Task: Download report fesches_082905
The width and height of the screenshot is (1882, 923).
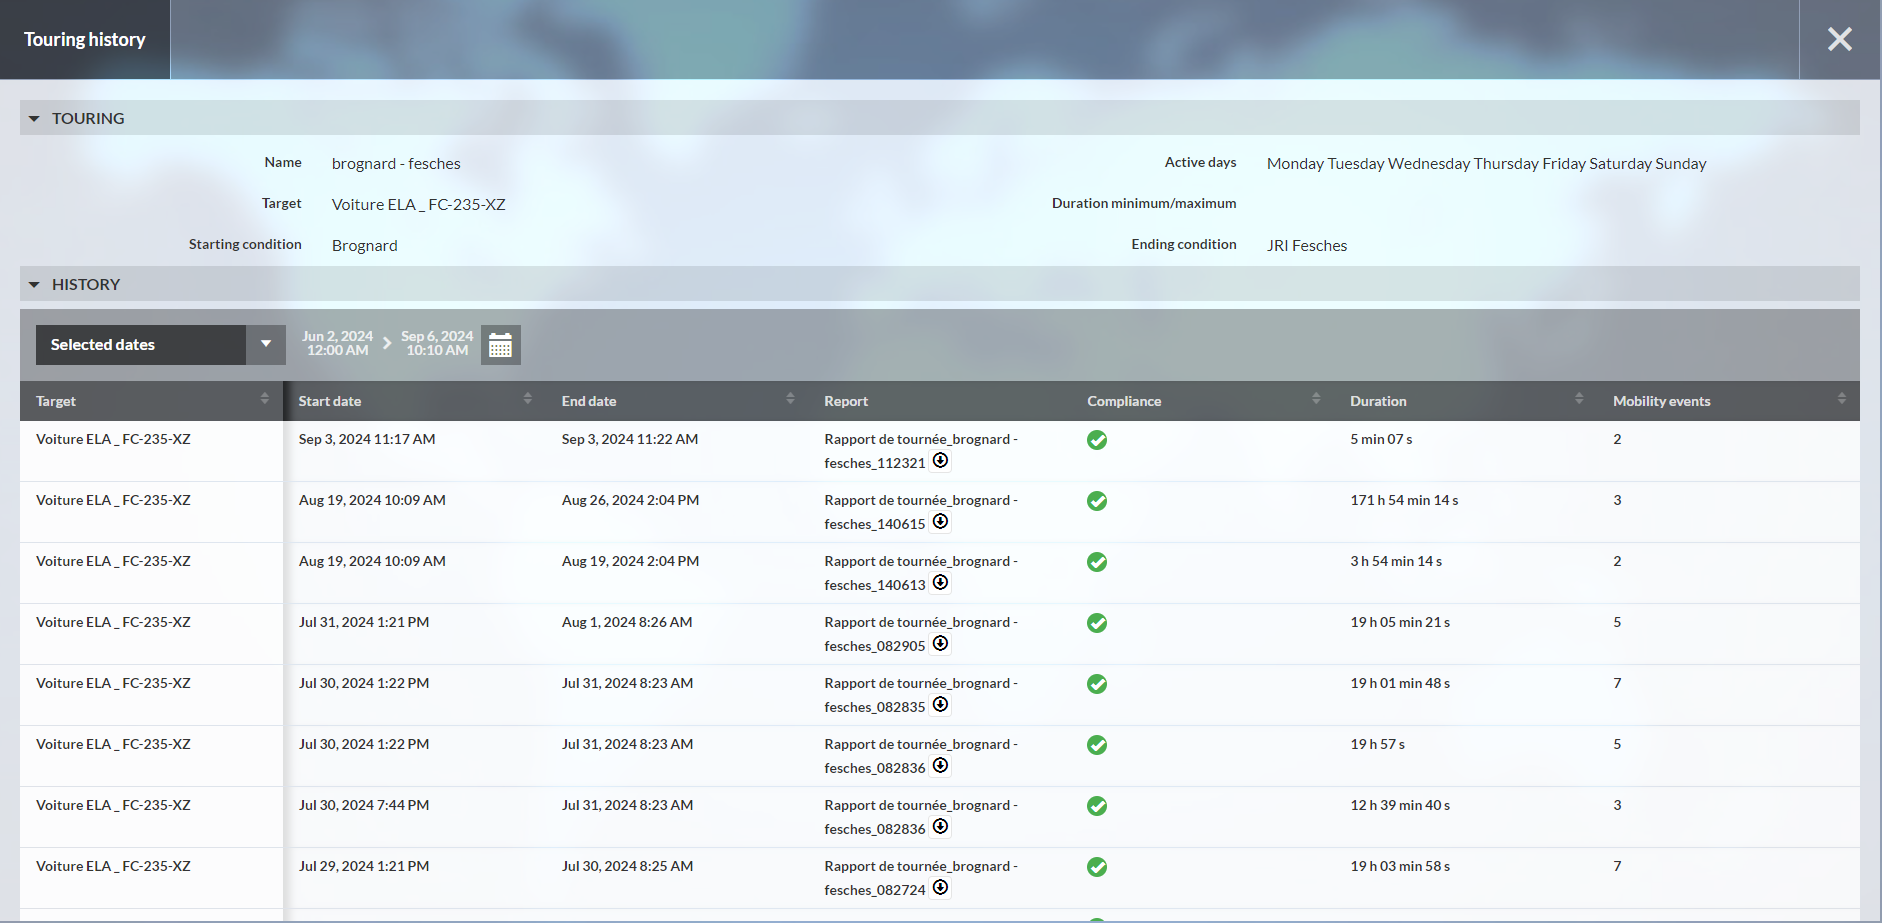Action: pyautogui.click(x=940, y=644)
